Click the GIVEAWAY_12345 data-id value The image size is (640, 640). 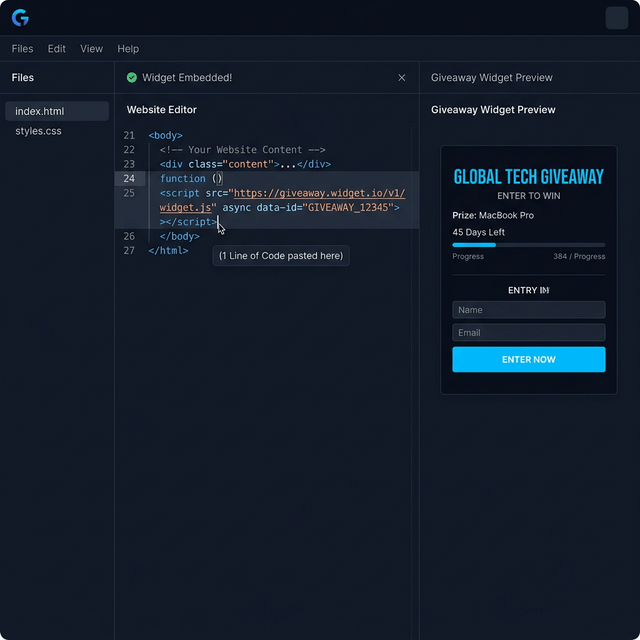coord(350,207)
